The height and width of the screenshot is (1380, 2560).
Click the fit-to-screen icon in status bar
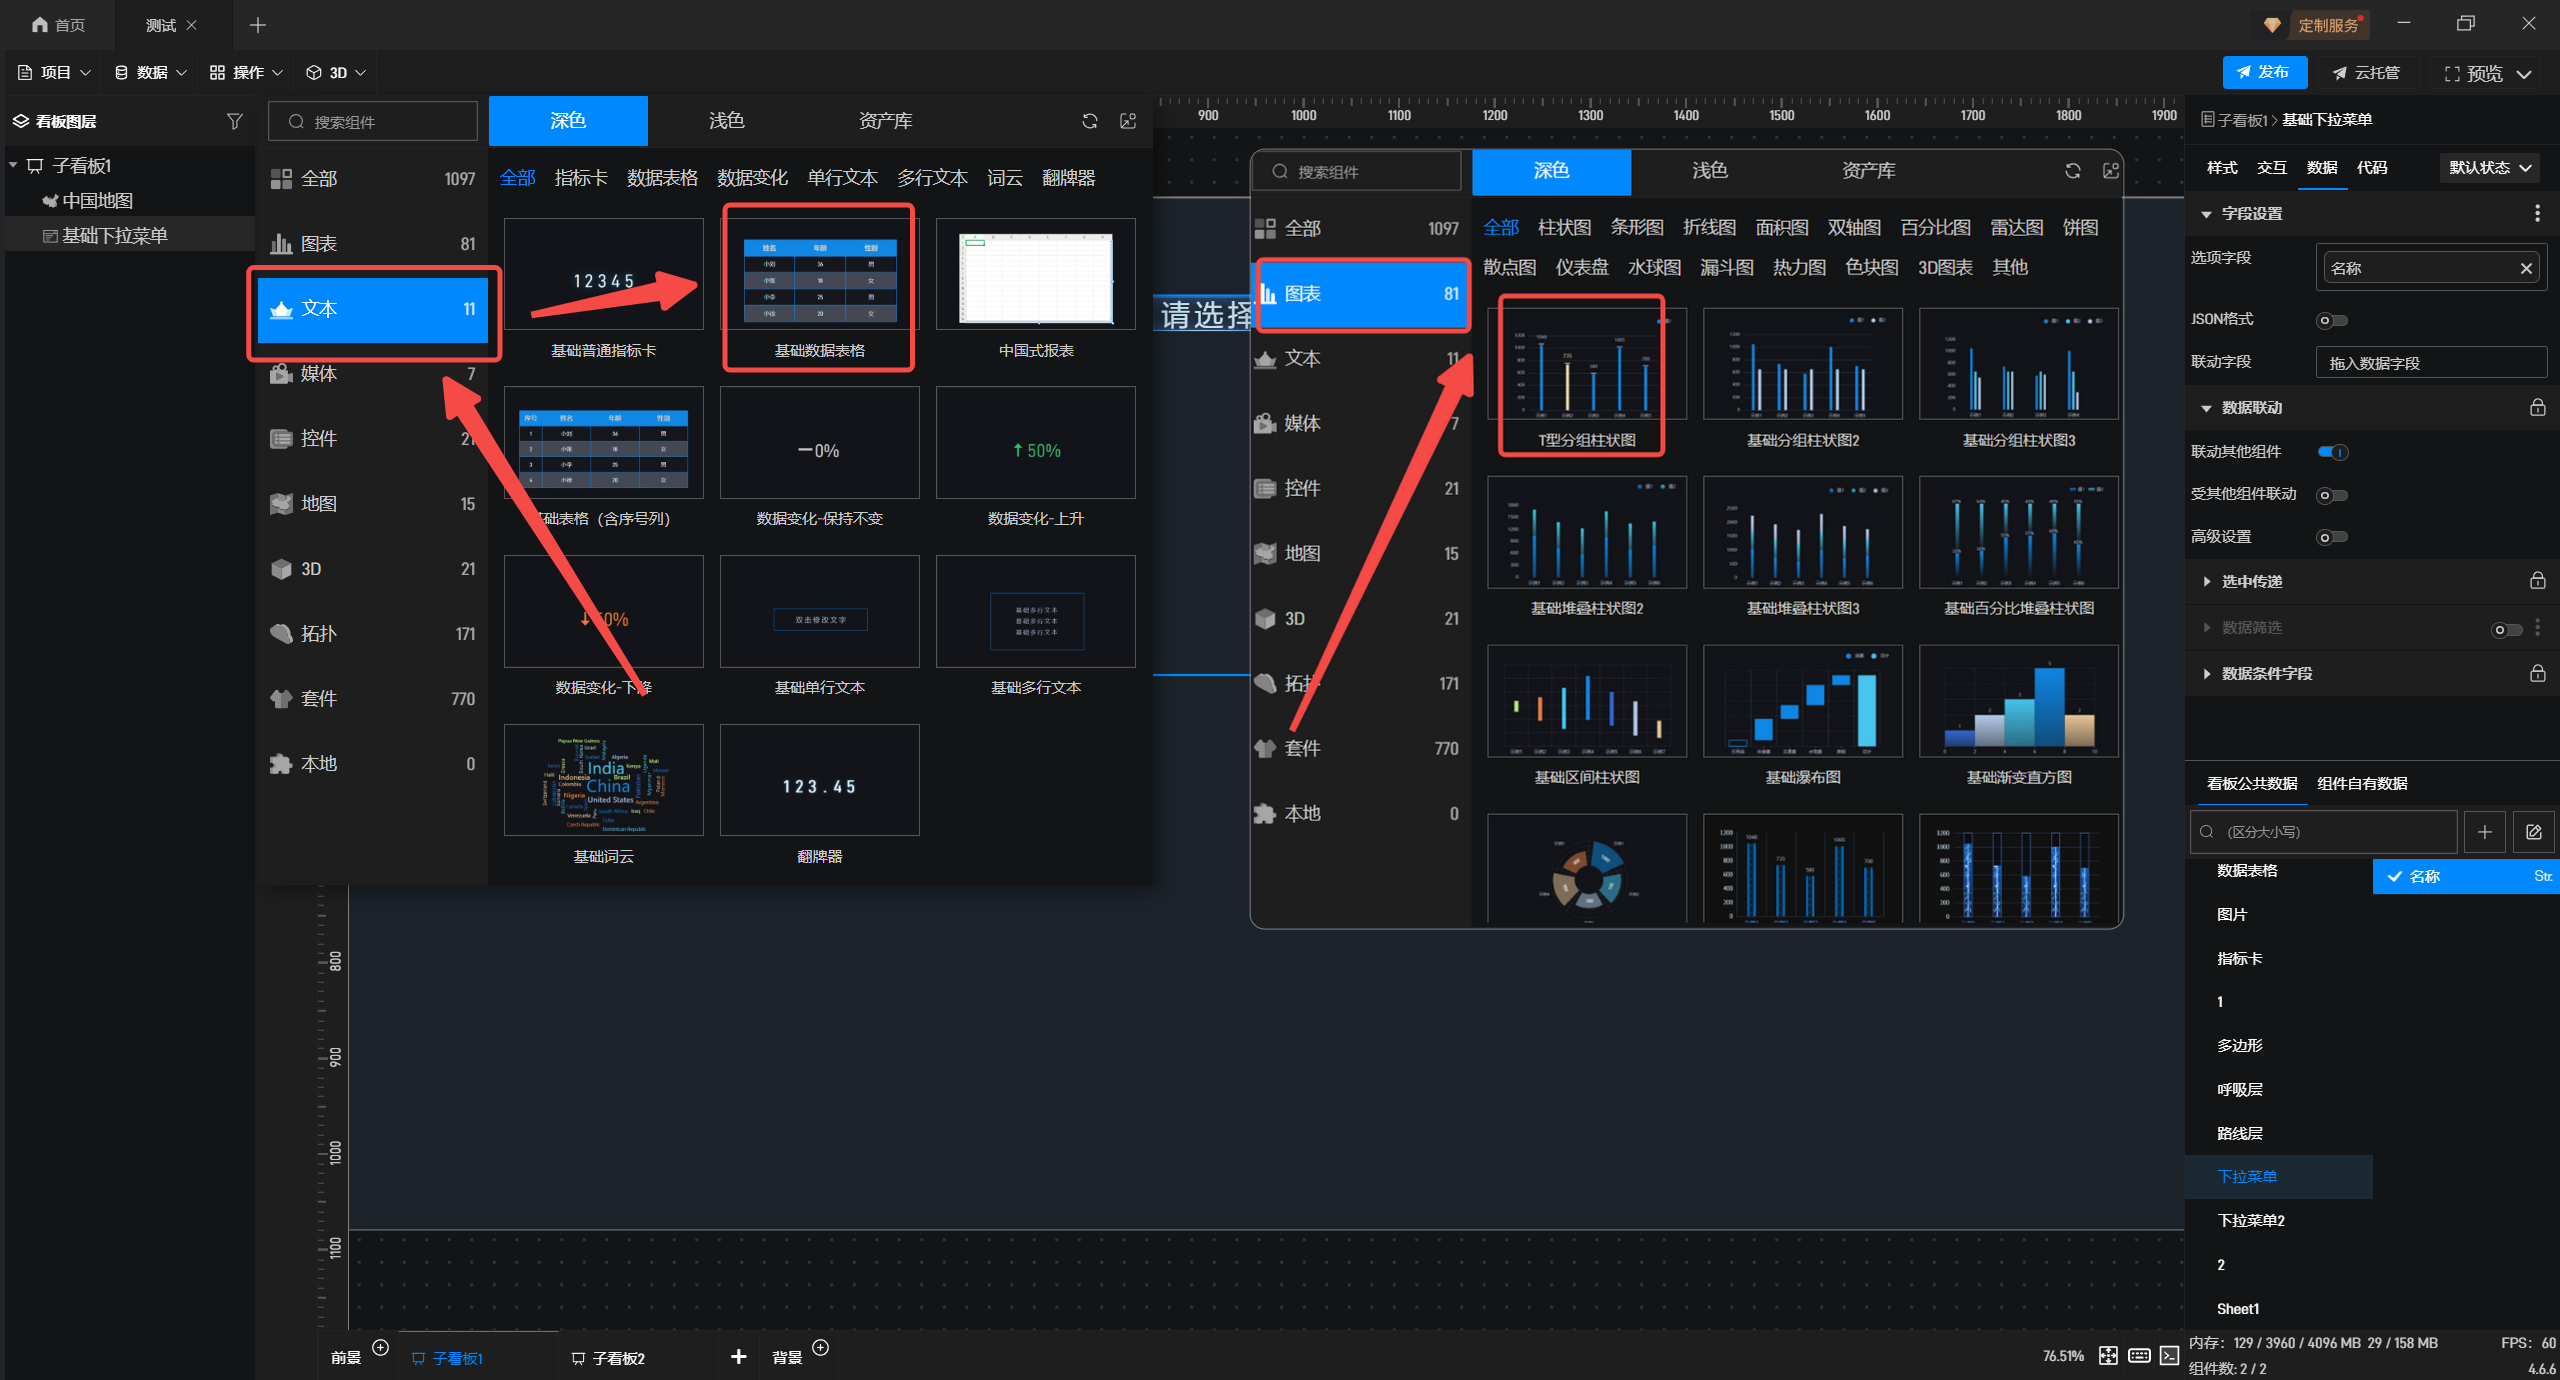point(2108,1355)
